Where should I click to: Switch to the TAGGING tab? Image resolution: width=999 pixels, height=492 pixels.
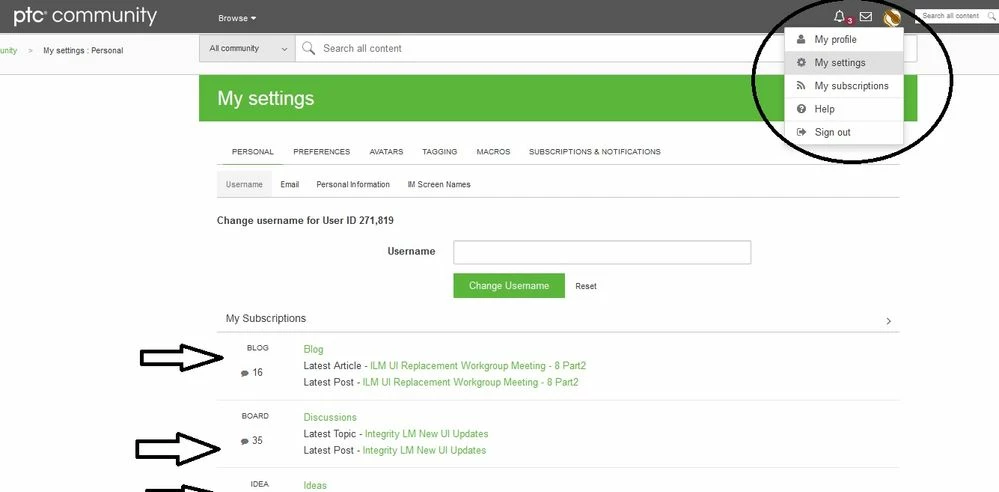tap(440, 152)
